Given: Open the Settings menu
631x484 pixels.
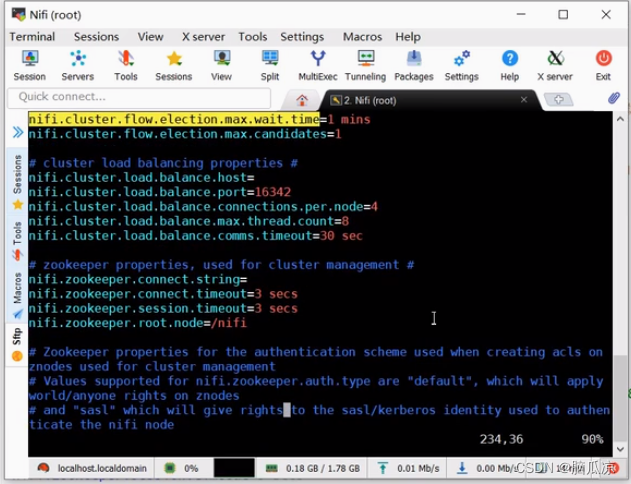Looking at the screenshot, I should coord(302,37).
